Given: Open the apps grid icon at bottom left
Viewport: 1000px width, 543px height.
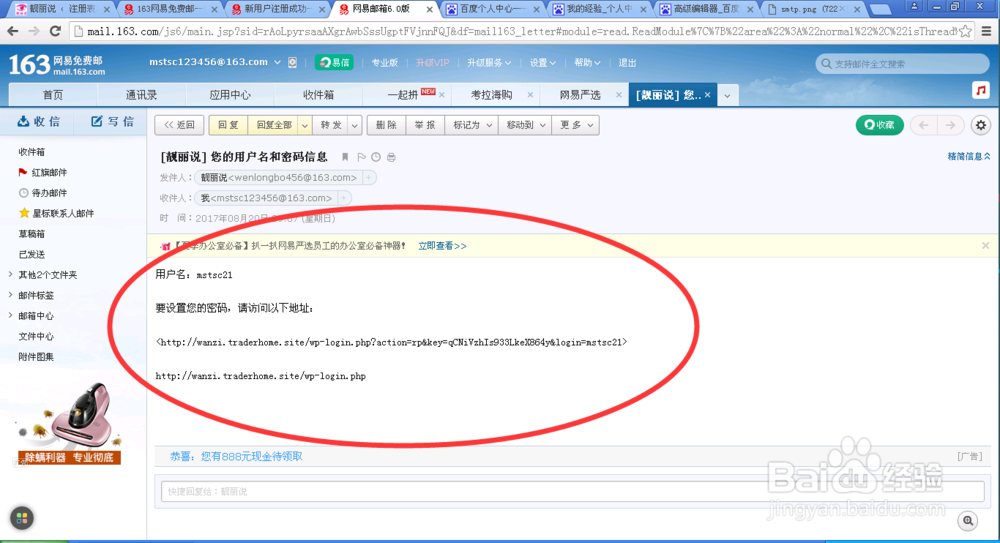Looking at the screenshot, I should [22, 518].
